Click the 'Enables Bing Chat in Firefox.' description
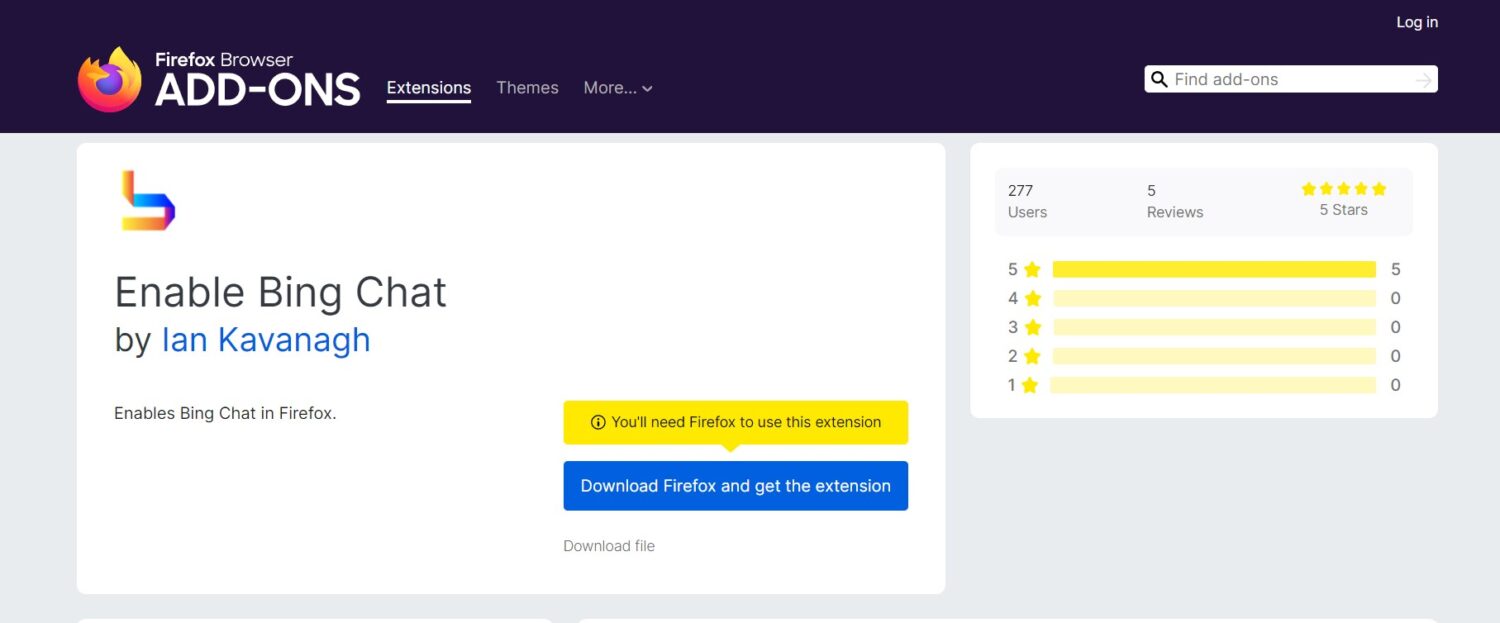Viewport: 1500px width, 623px height. point(225,413)
